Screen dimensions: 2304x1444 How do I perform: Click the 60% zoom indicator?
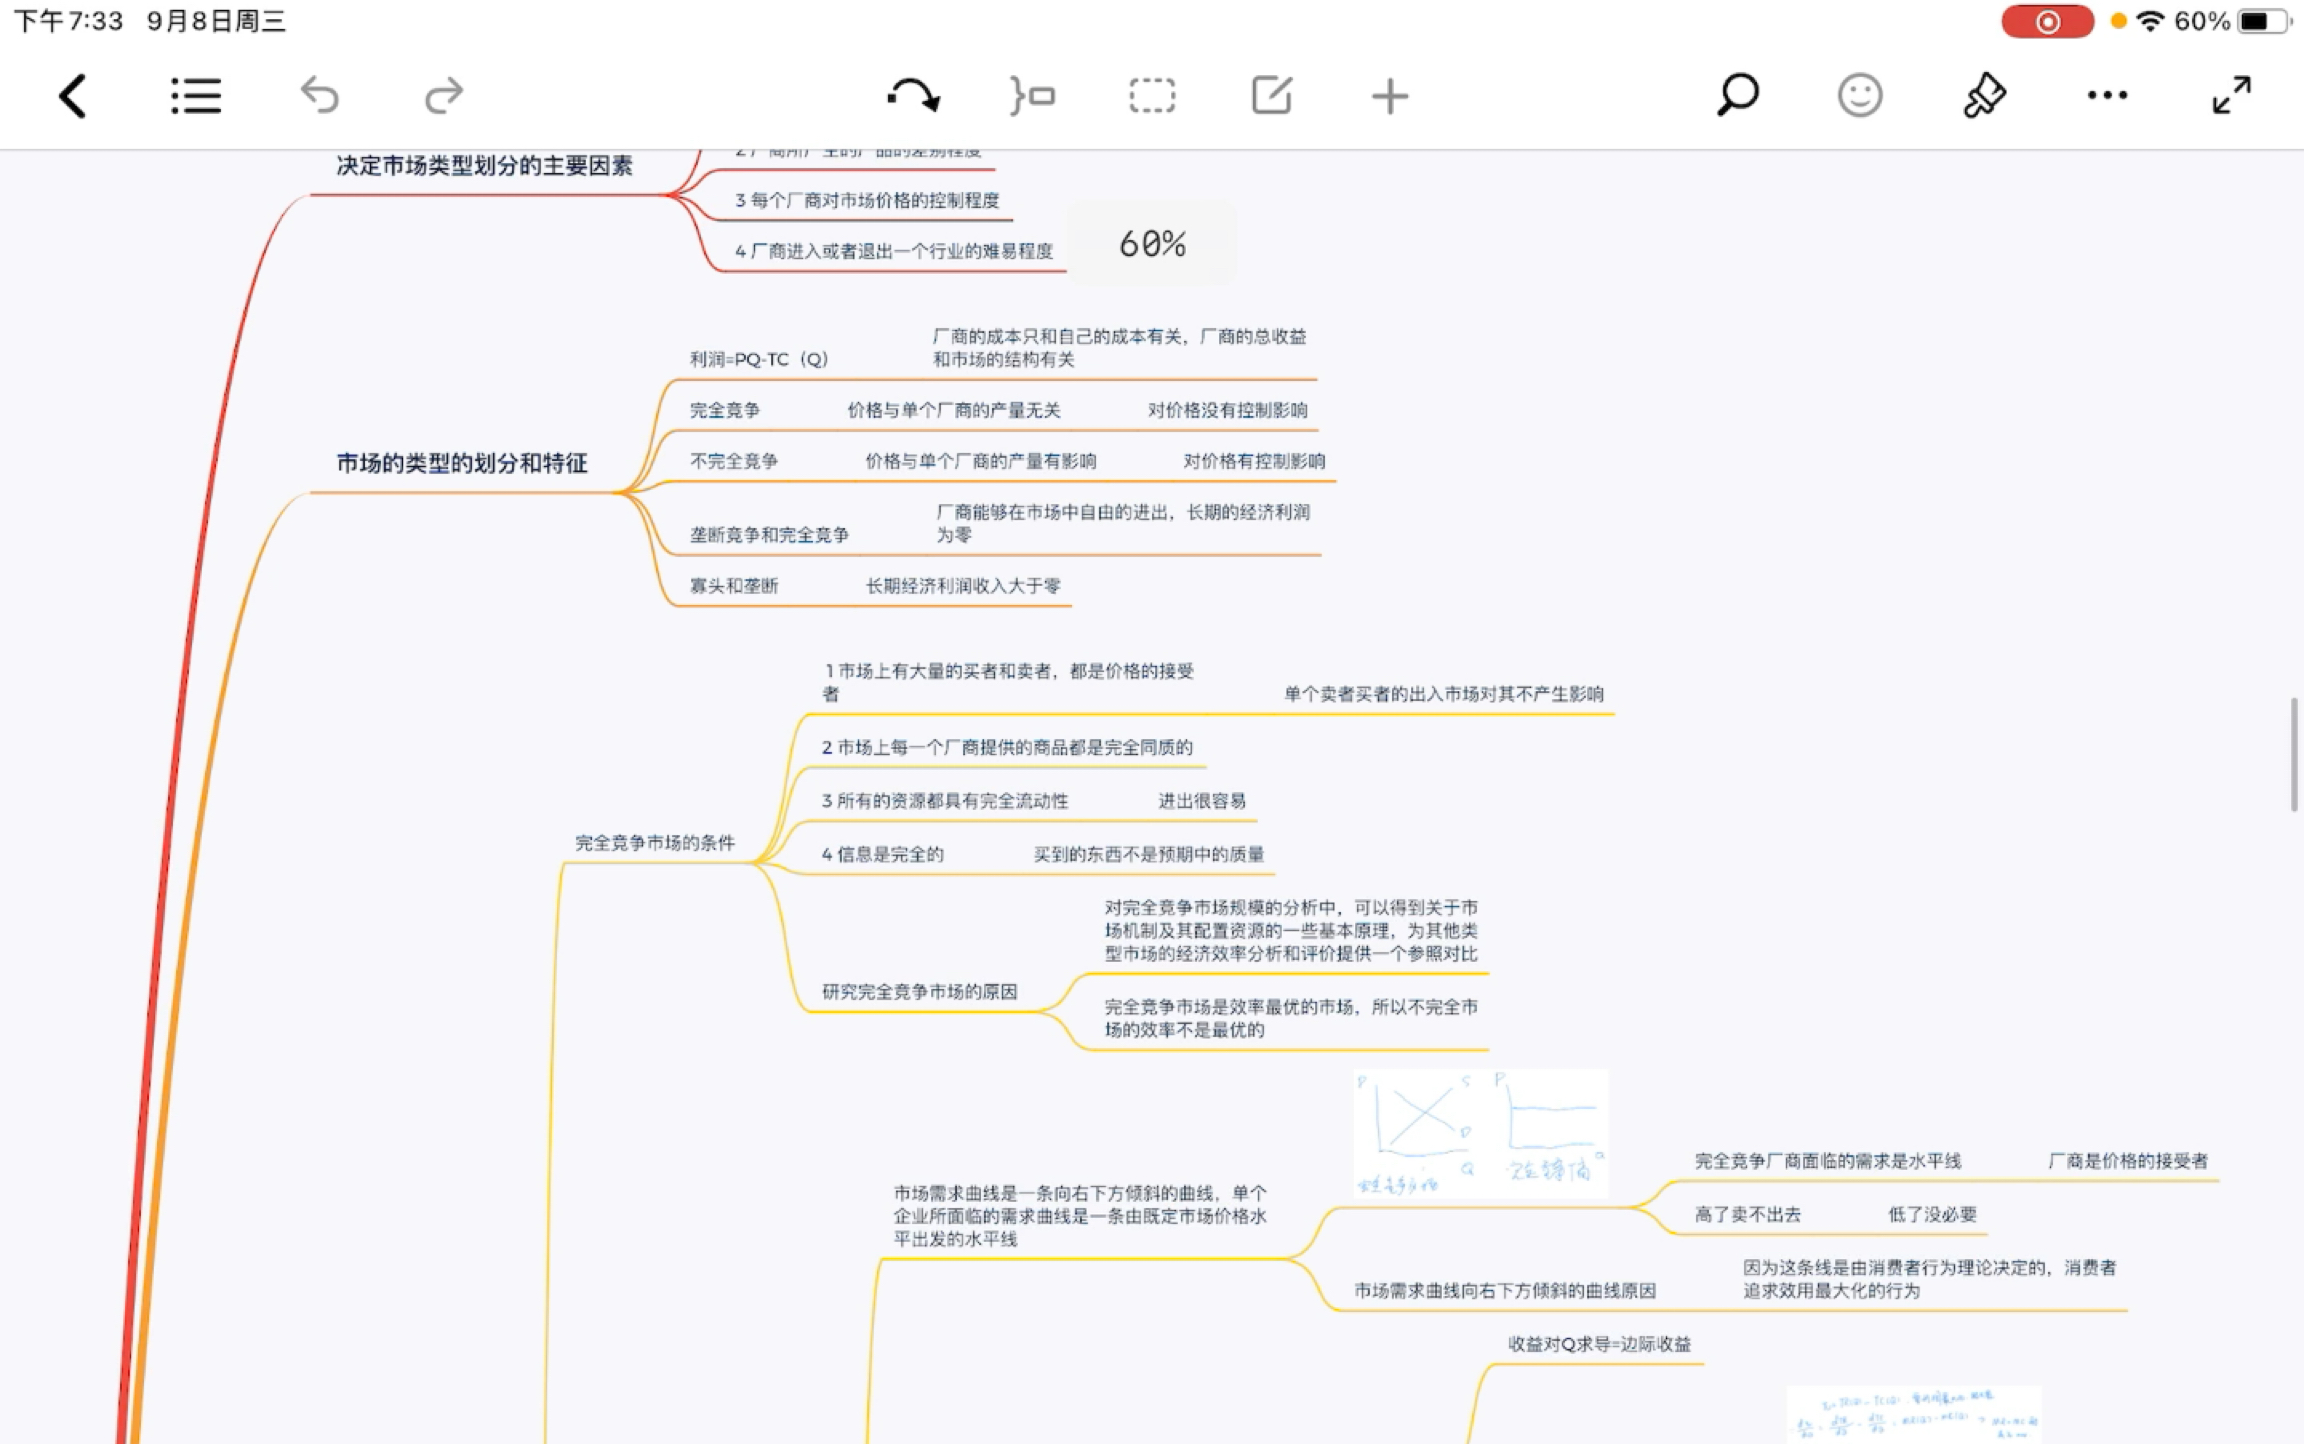pyautogui.click(x=1152, y=244)
